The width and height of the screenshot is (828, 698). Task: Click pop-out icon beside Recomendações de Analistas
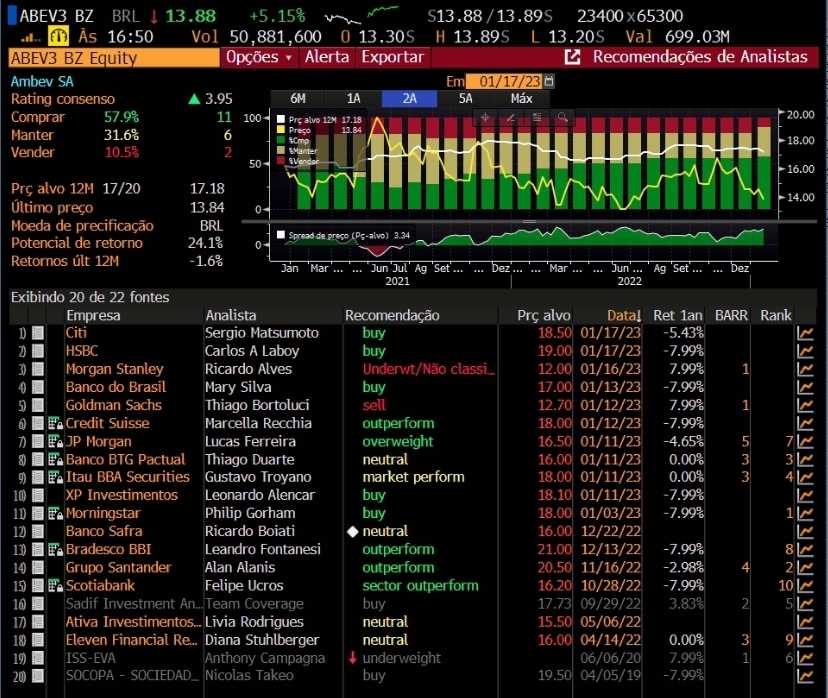tap(572, 57)
